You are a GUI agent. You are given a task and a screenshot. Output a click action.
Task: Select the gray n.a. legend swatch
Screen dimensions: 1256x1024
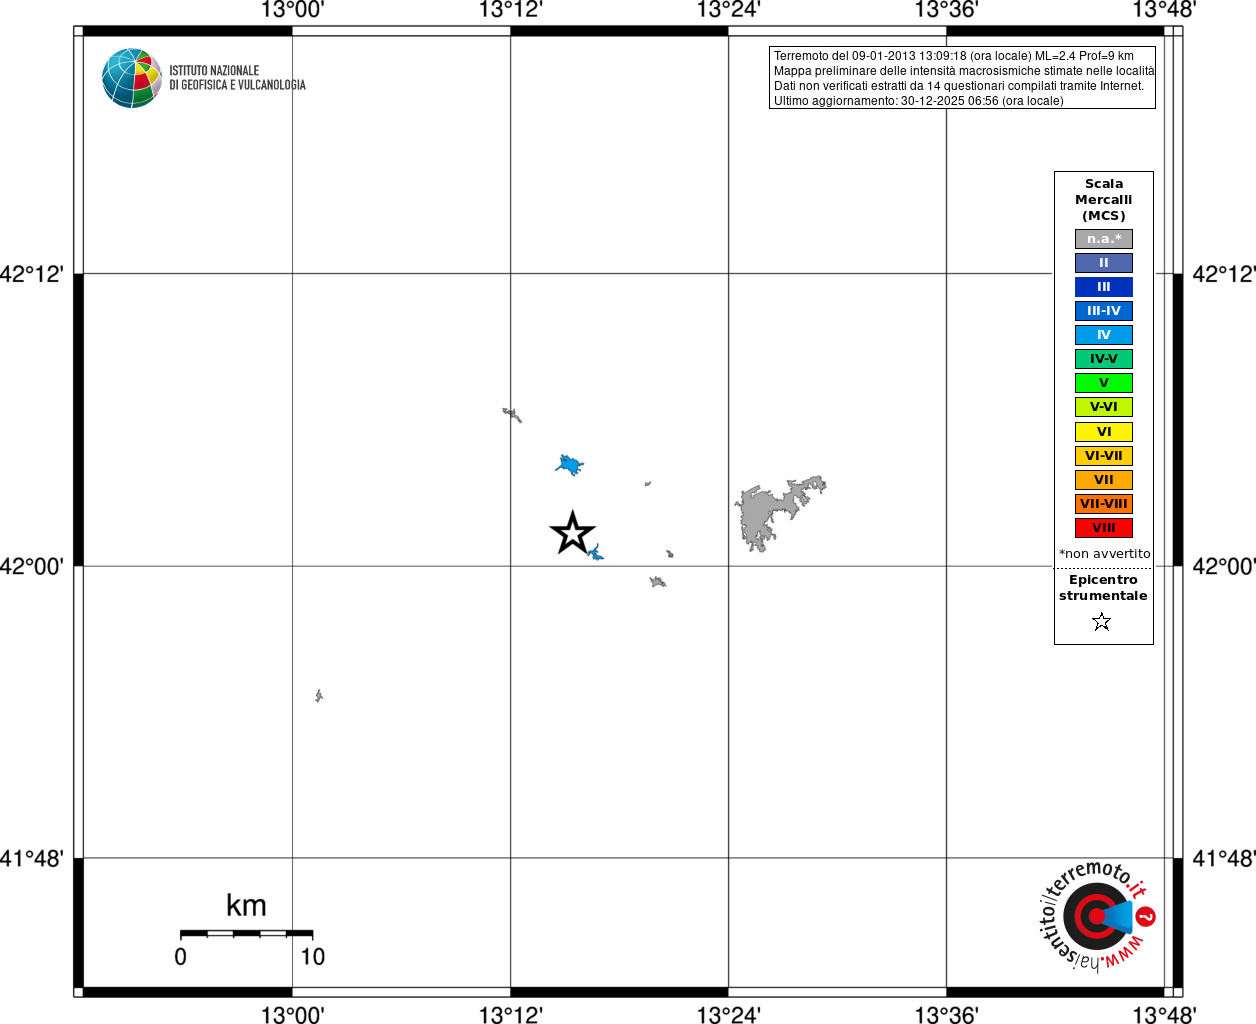1104,239
